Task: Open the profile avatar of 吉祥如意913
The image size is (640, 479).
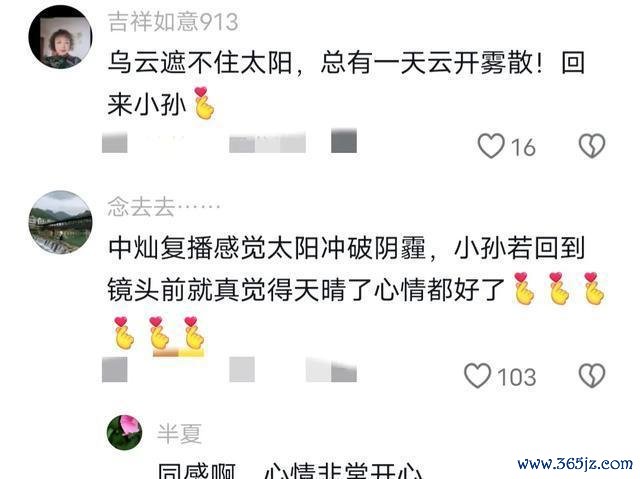Action: [60, 37]
